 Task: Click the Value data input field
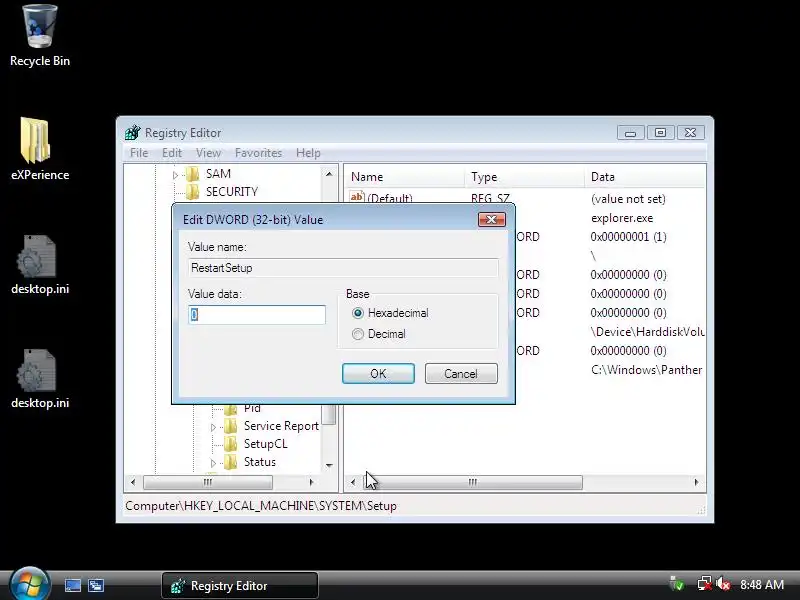click(x=257, y=315)
